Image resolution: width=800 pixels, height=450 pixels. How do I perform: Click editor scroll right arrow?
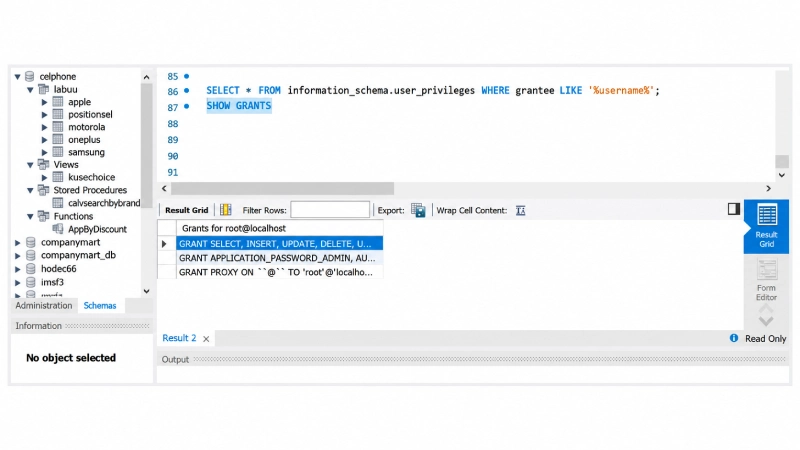[x=768, y=188]
